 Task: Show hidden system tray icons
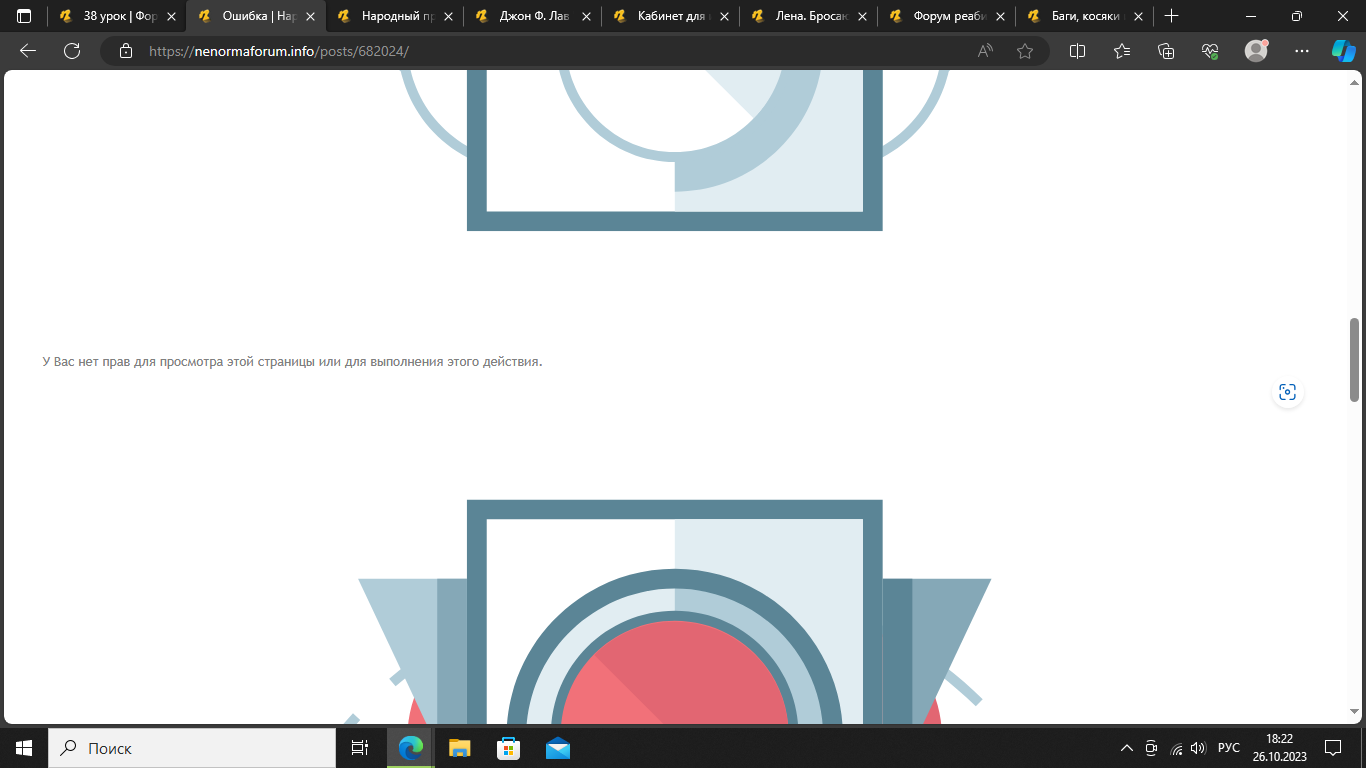point(1127,748)
